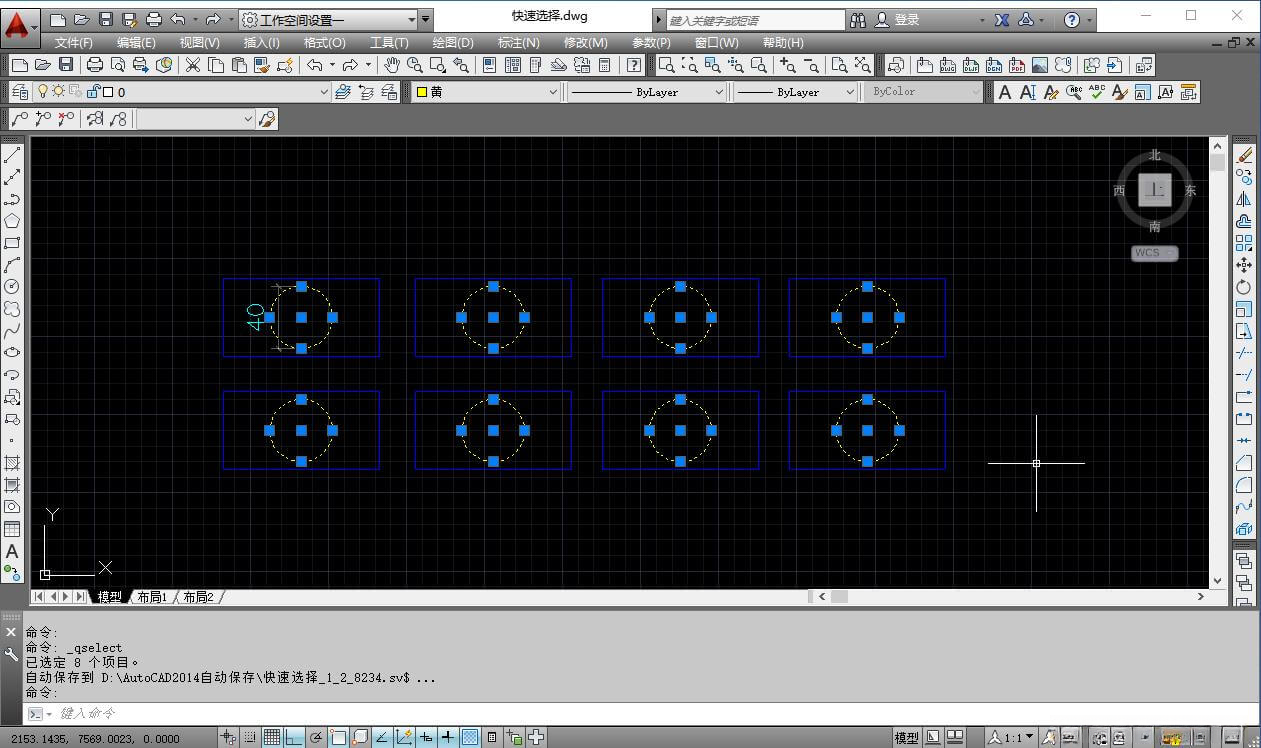Viewport: 1261px width, 748px height.
Task: Activate the Hatch tool in the Draw toolbar
Action: point(13,461)
